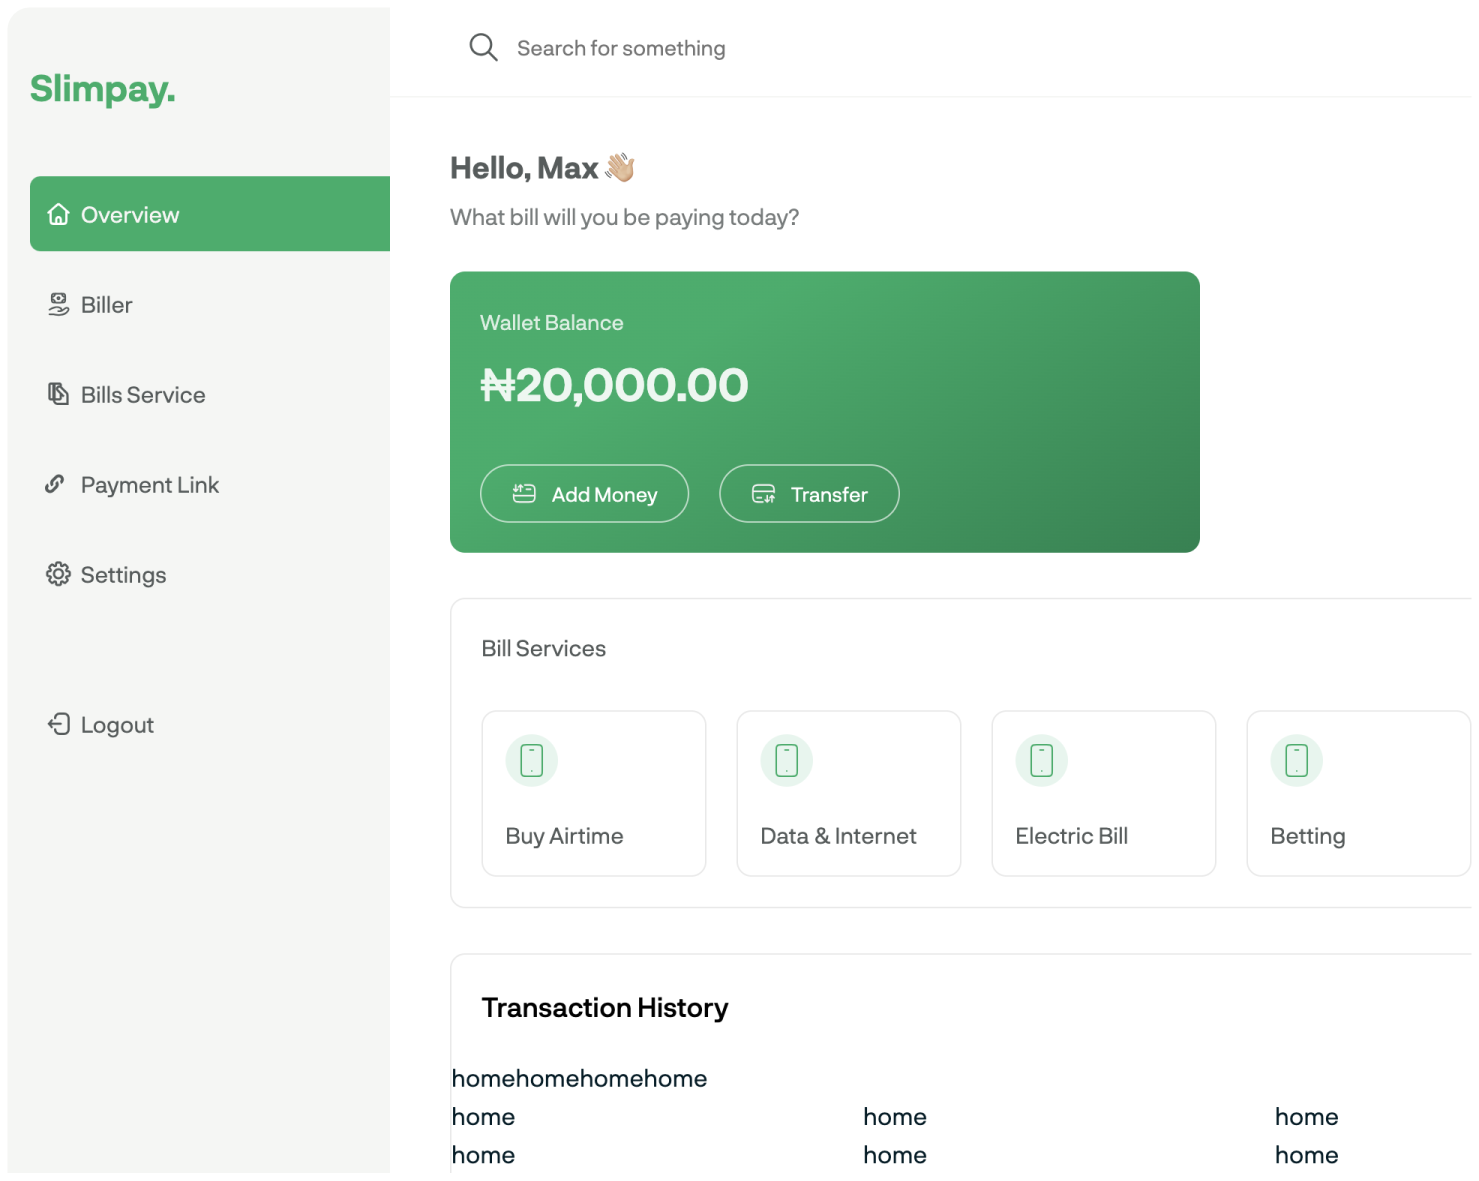Click the phone icon on Buy Airtime
Screen dimensions: 1479x1181
(532, 761)
